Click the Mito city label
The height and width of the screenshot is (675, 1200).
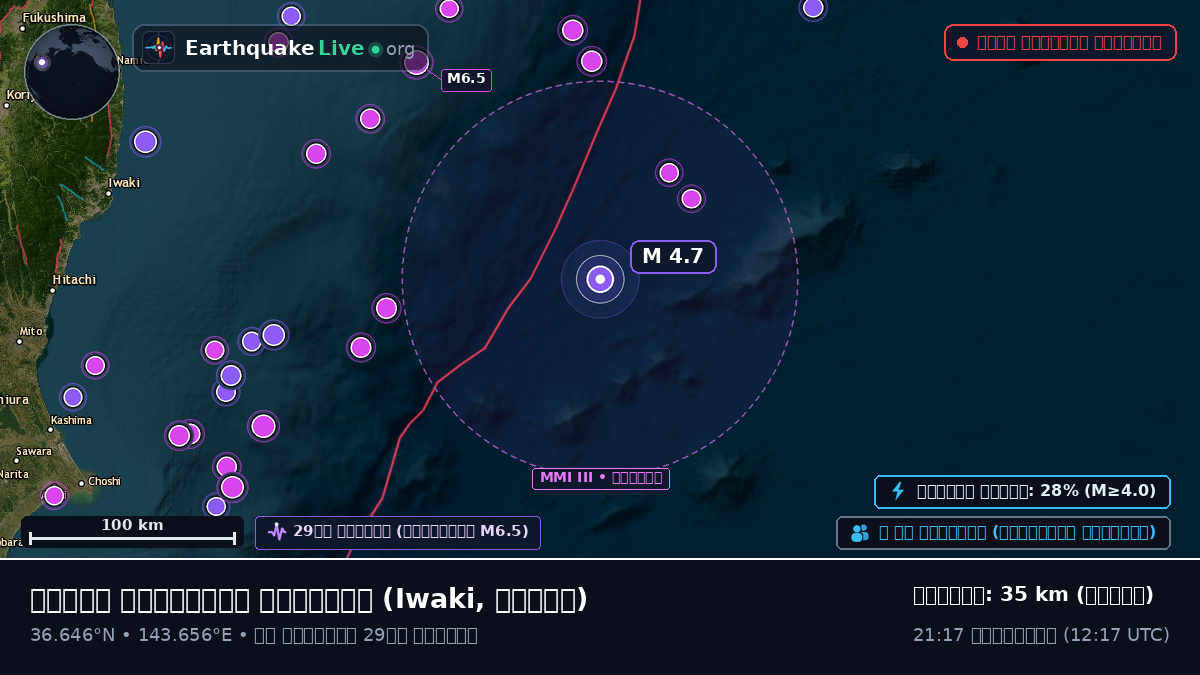31,331
